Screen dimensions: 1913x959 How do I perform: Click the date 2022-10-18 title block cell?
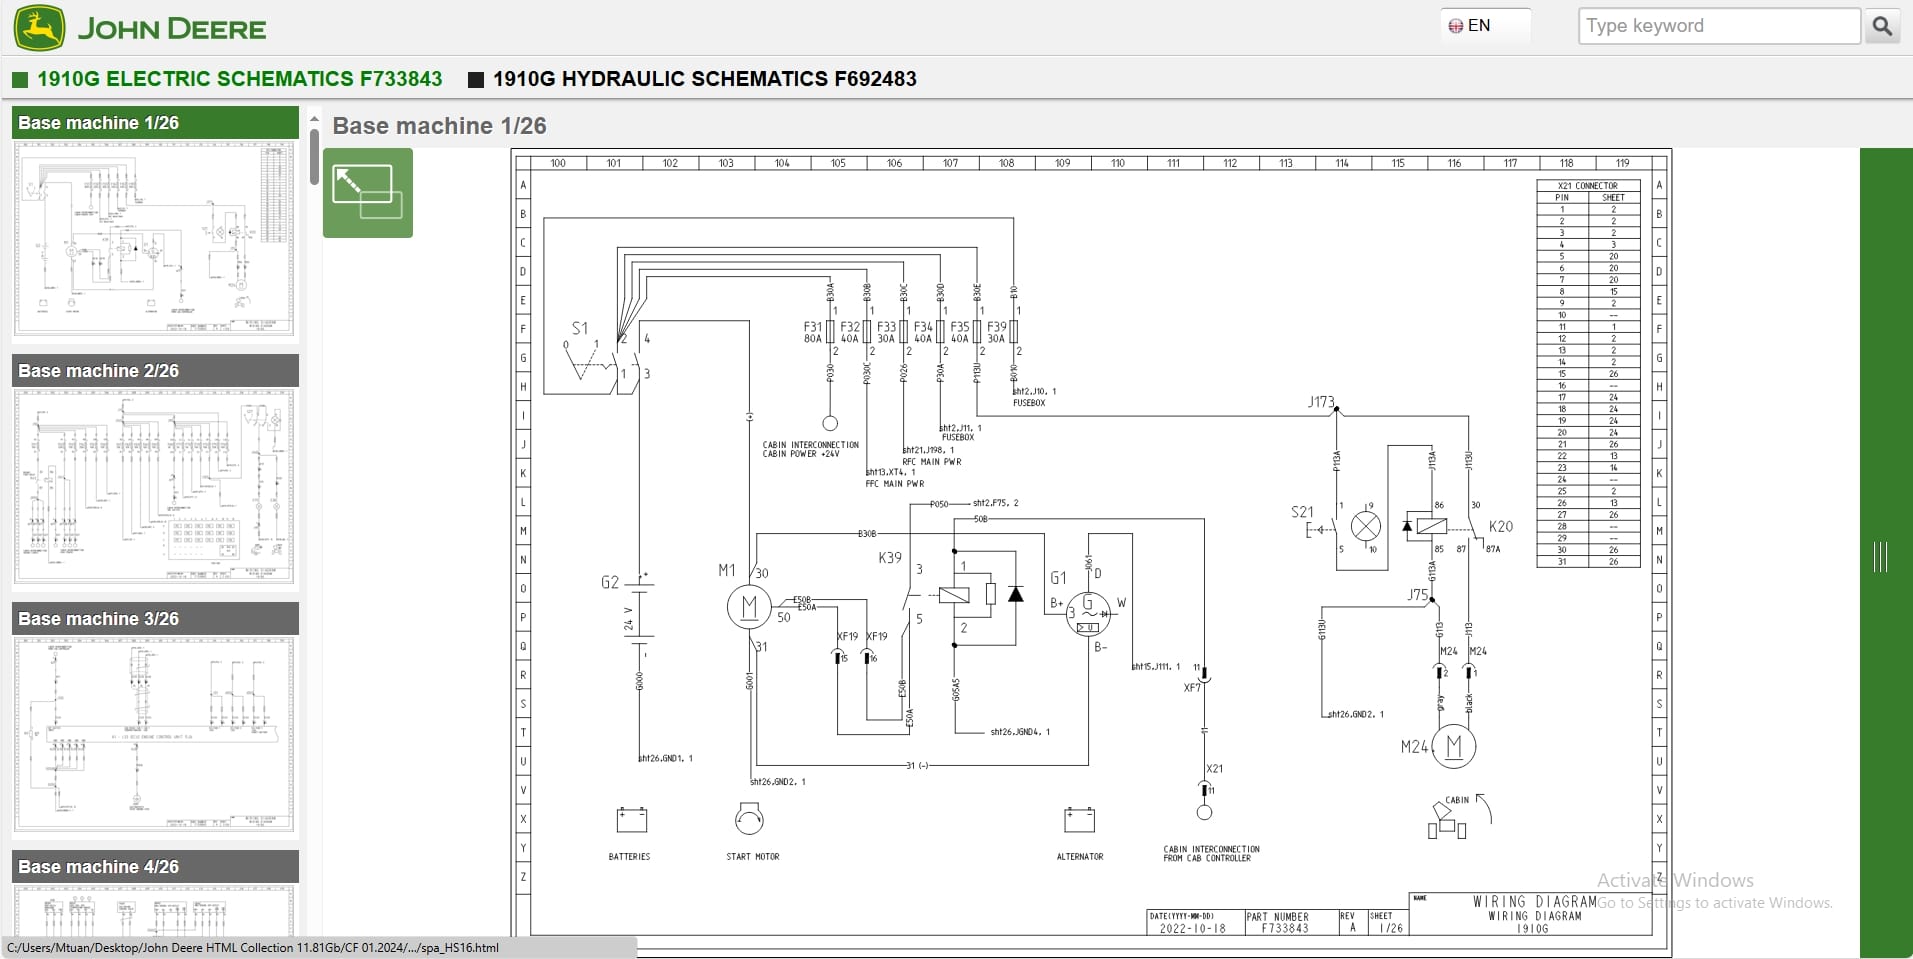(x=1194, y=922)
